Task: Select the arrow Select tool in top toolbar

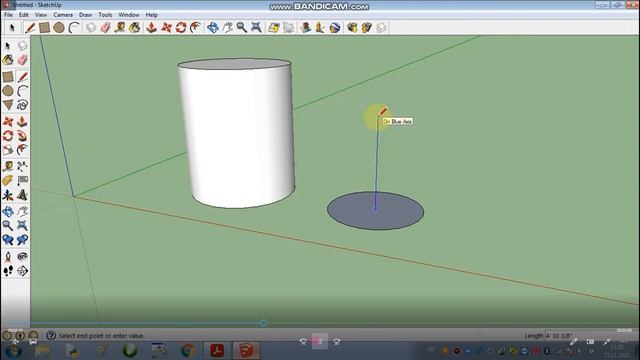Action: (12, 27)
